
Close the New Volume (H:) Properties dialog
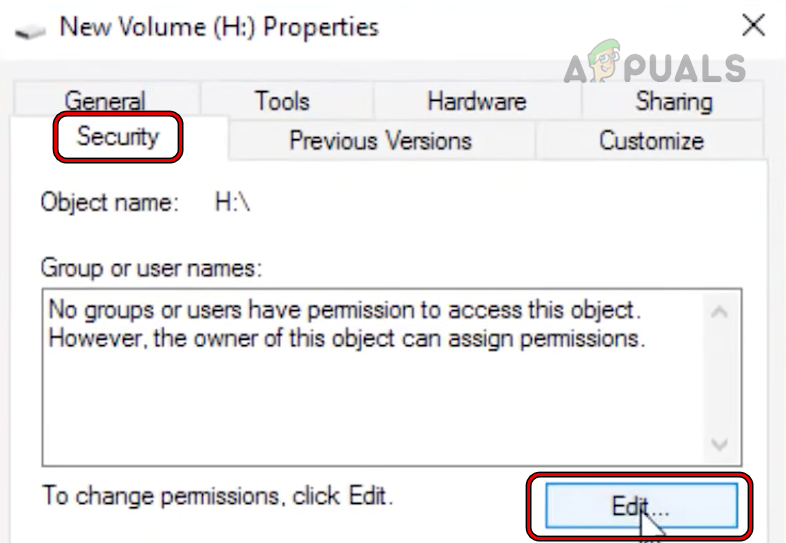(752, 25)
